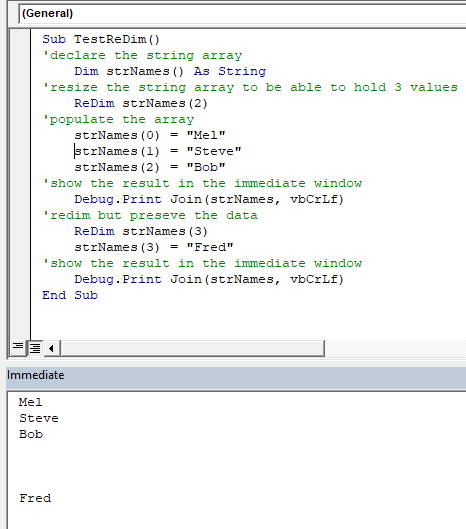Place cursor on Sub TestReDim() line
466x529 pixels.
point(101,39)
